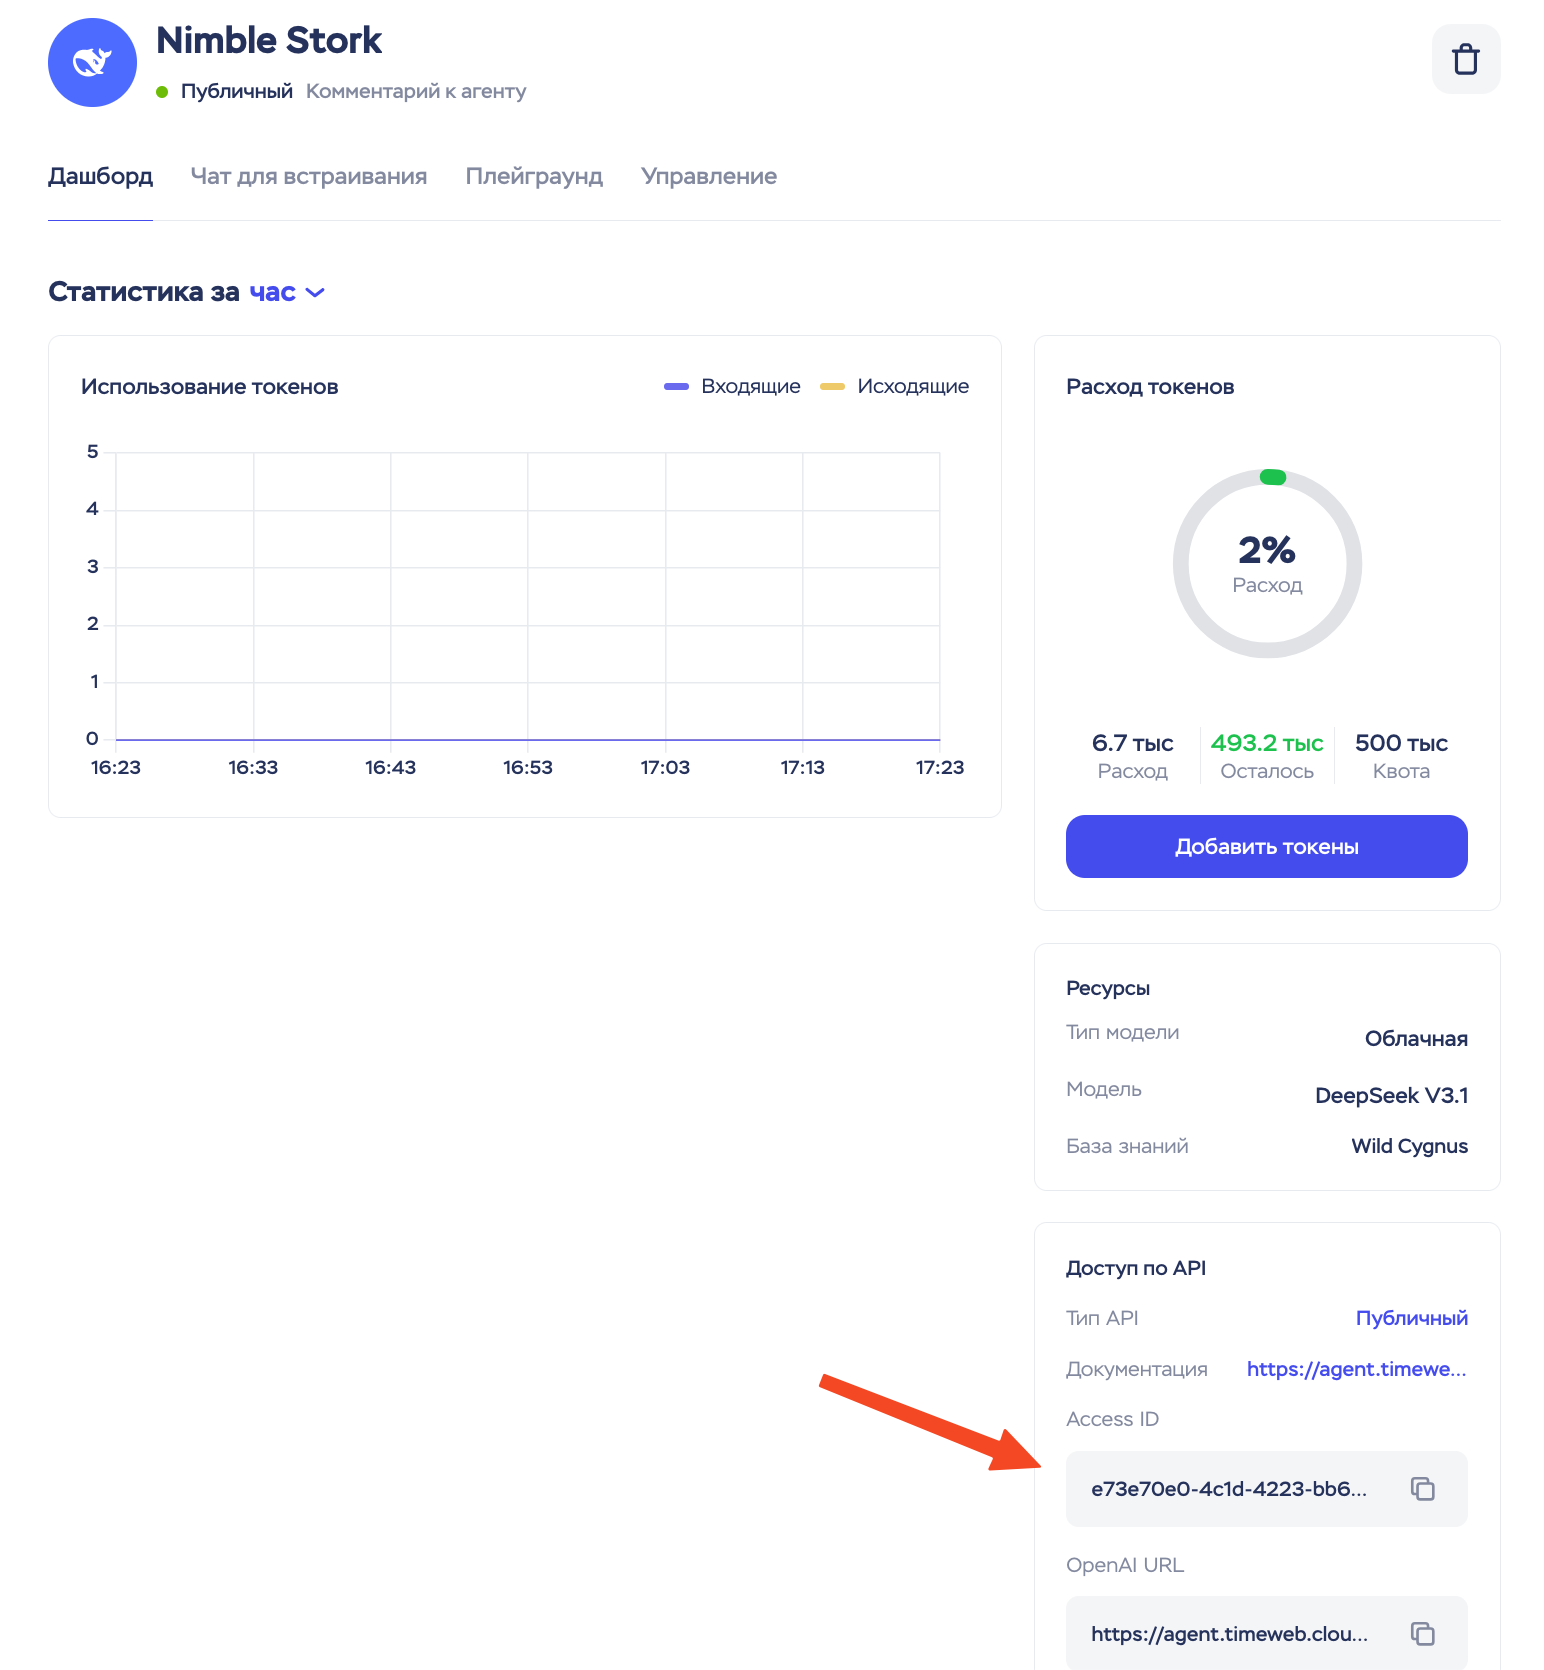Screen dimensions: 1544x1670
Task: Switch to the Дашборд tab
Action: (x=100, y=176)
